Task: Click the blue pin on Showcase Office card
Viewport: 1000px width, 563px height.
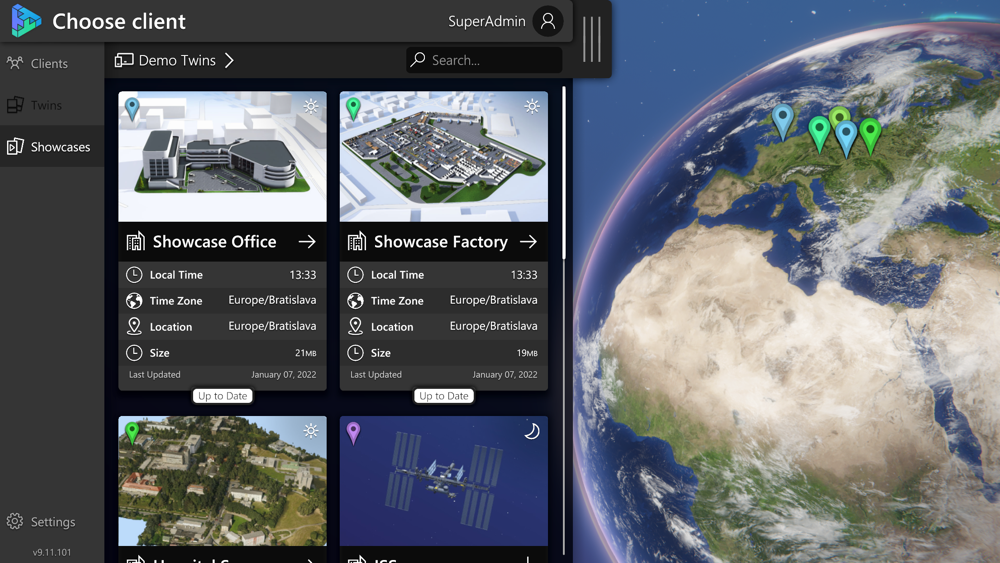Action: pos(132,109)
